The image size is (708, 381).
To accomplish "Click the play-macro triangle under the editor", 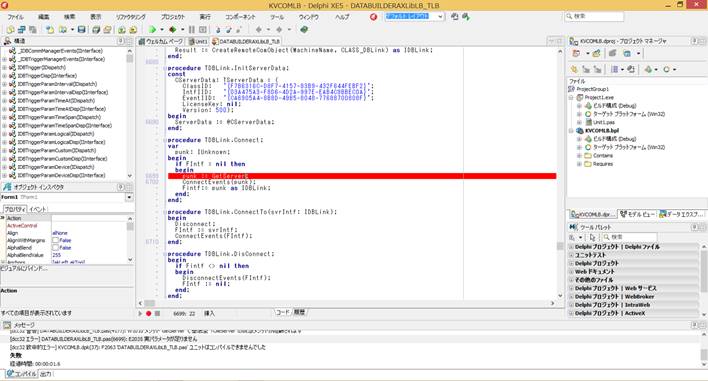I will point(140,313).
